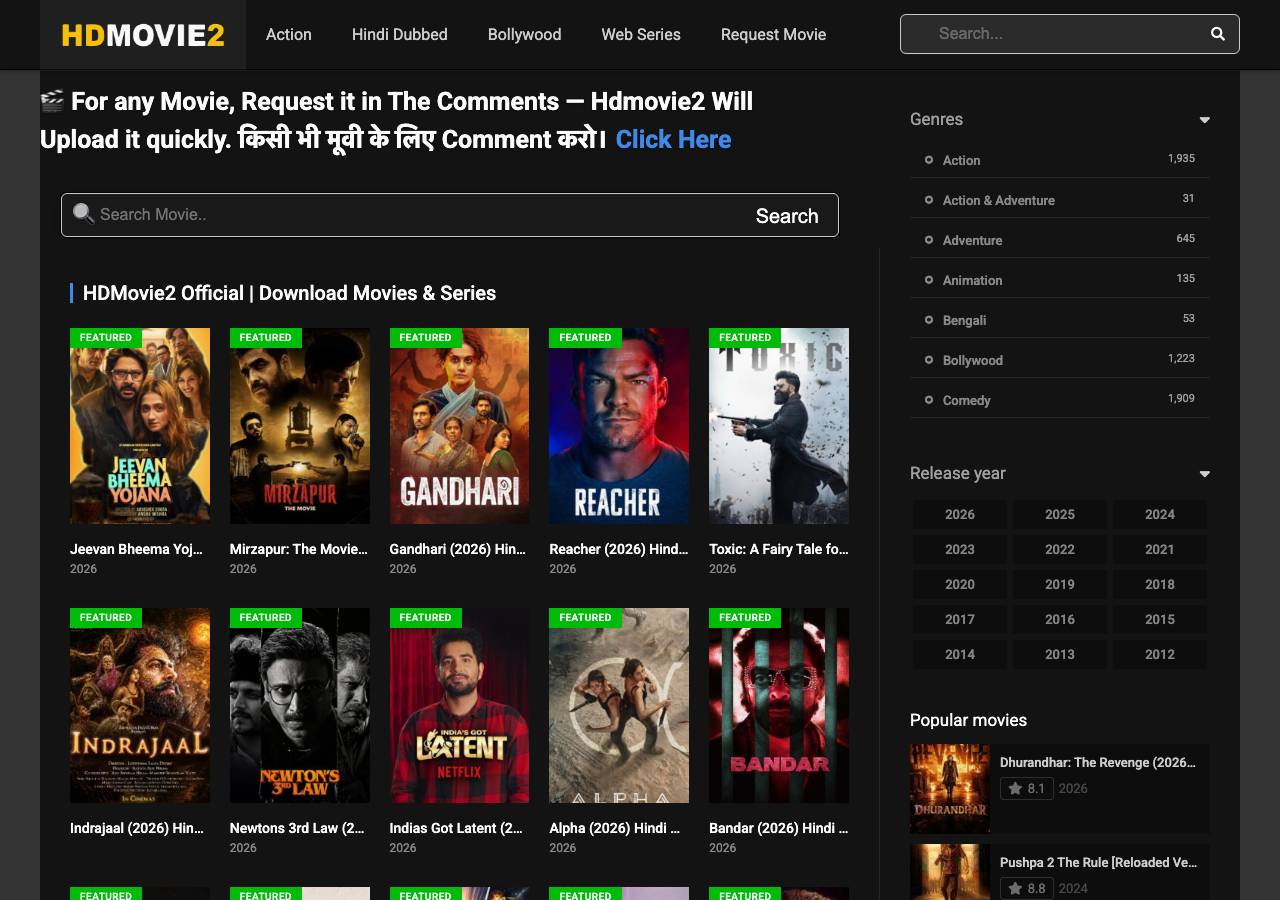This screenshot has width=1280, height=900.
Task: Open the Gandhari (2026) title link
Action: tap(456, 549)
